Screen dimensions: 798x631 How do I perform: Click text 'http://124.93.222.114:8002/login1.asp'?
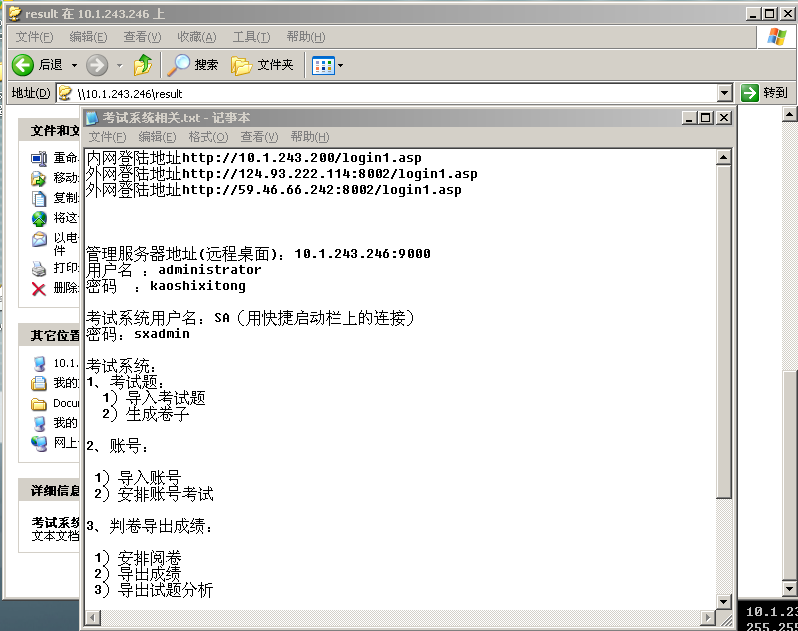point(330,174)
